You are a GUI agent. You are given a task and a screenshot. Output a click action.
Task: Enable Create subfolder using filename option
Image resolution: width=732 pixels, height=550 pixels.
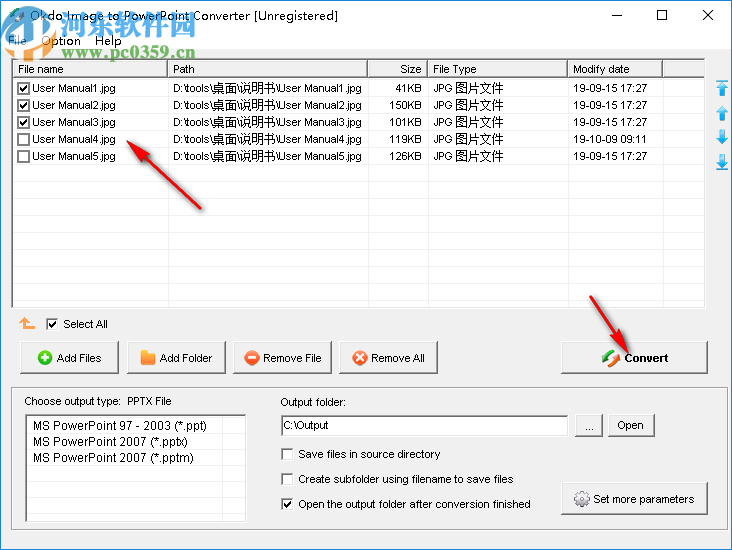coord(287,479)
